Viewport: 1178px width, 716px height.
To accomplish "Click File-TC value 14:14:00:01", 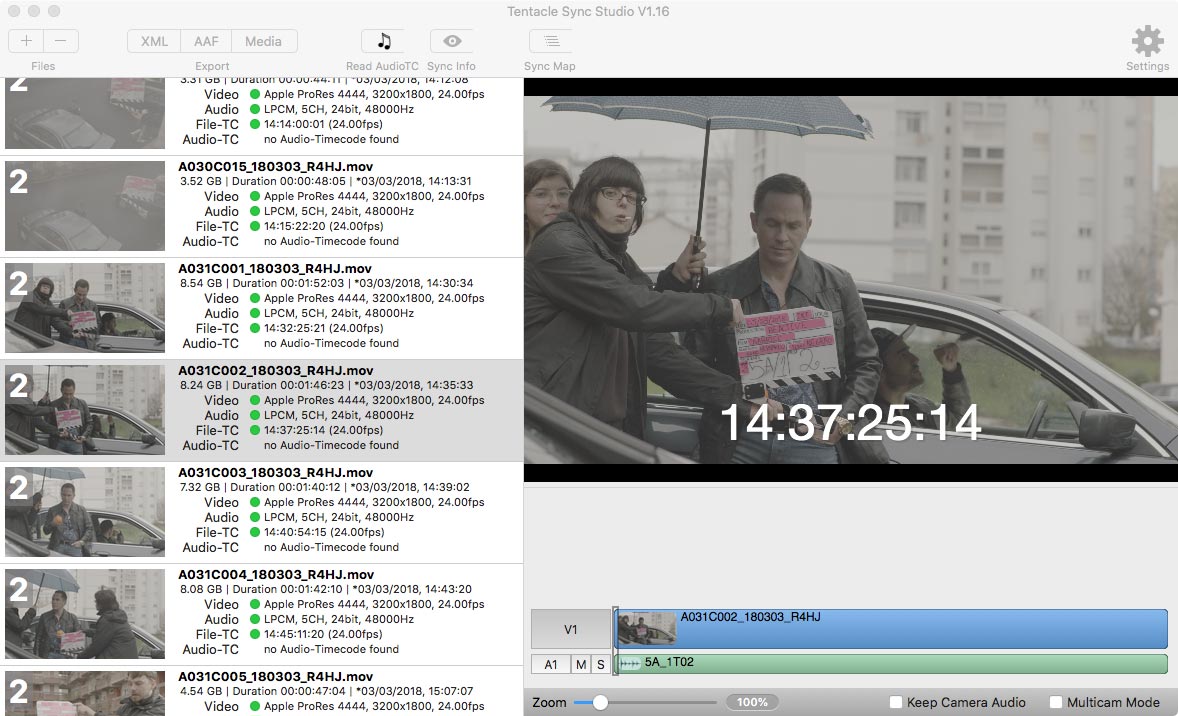I will click(x=323, y=125).
